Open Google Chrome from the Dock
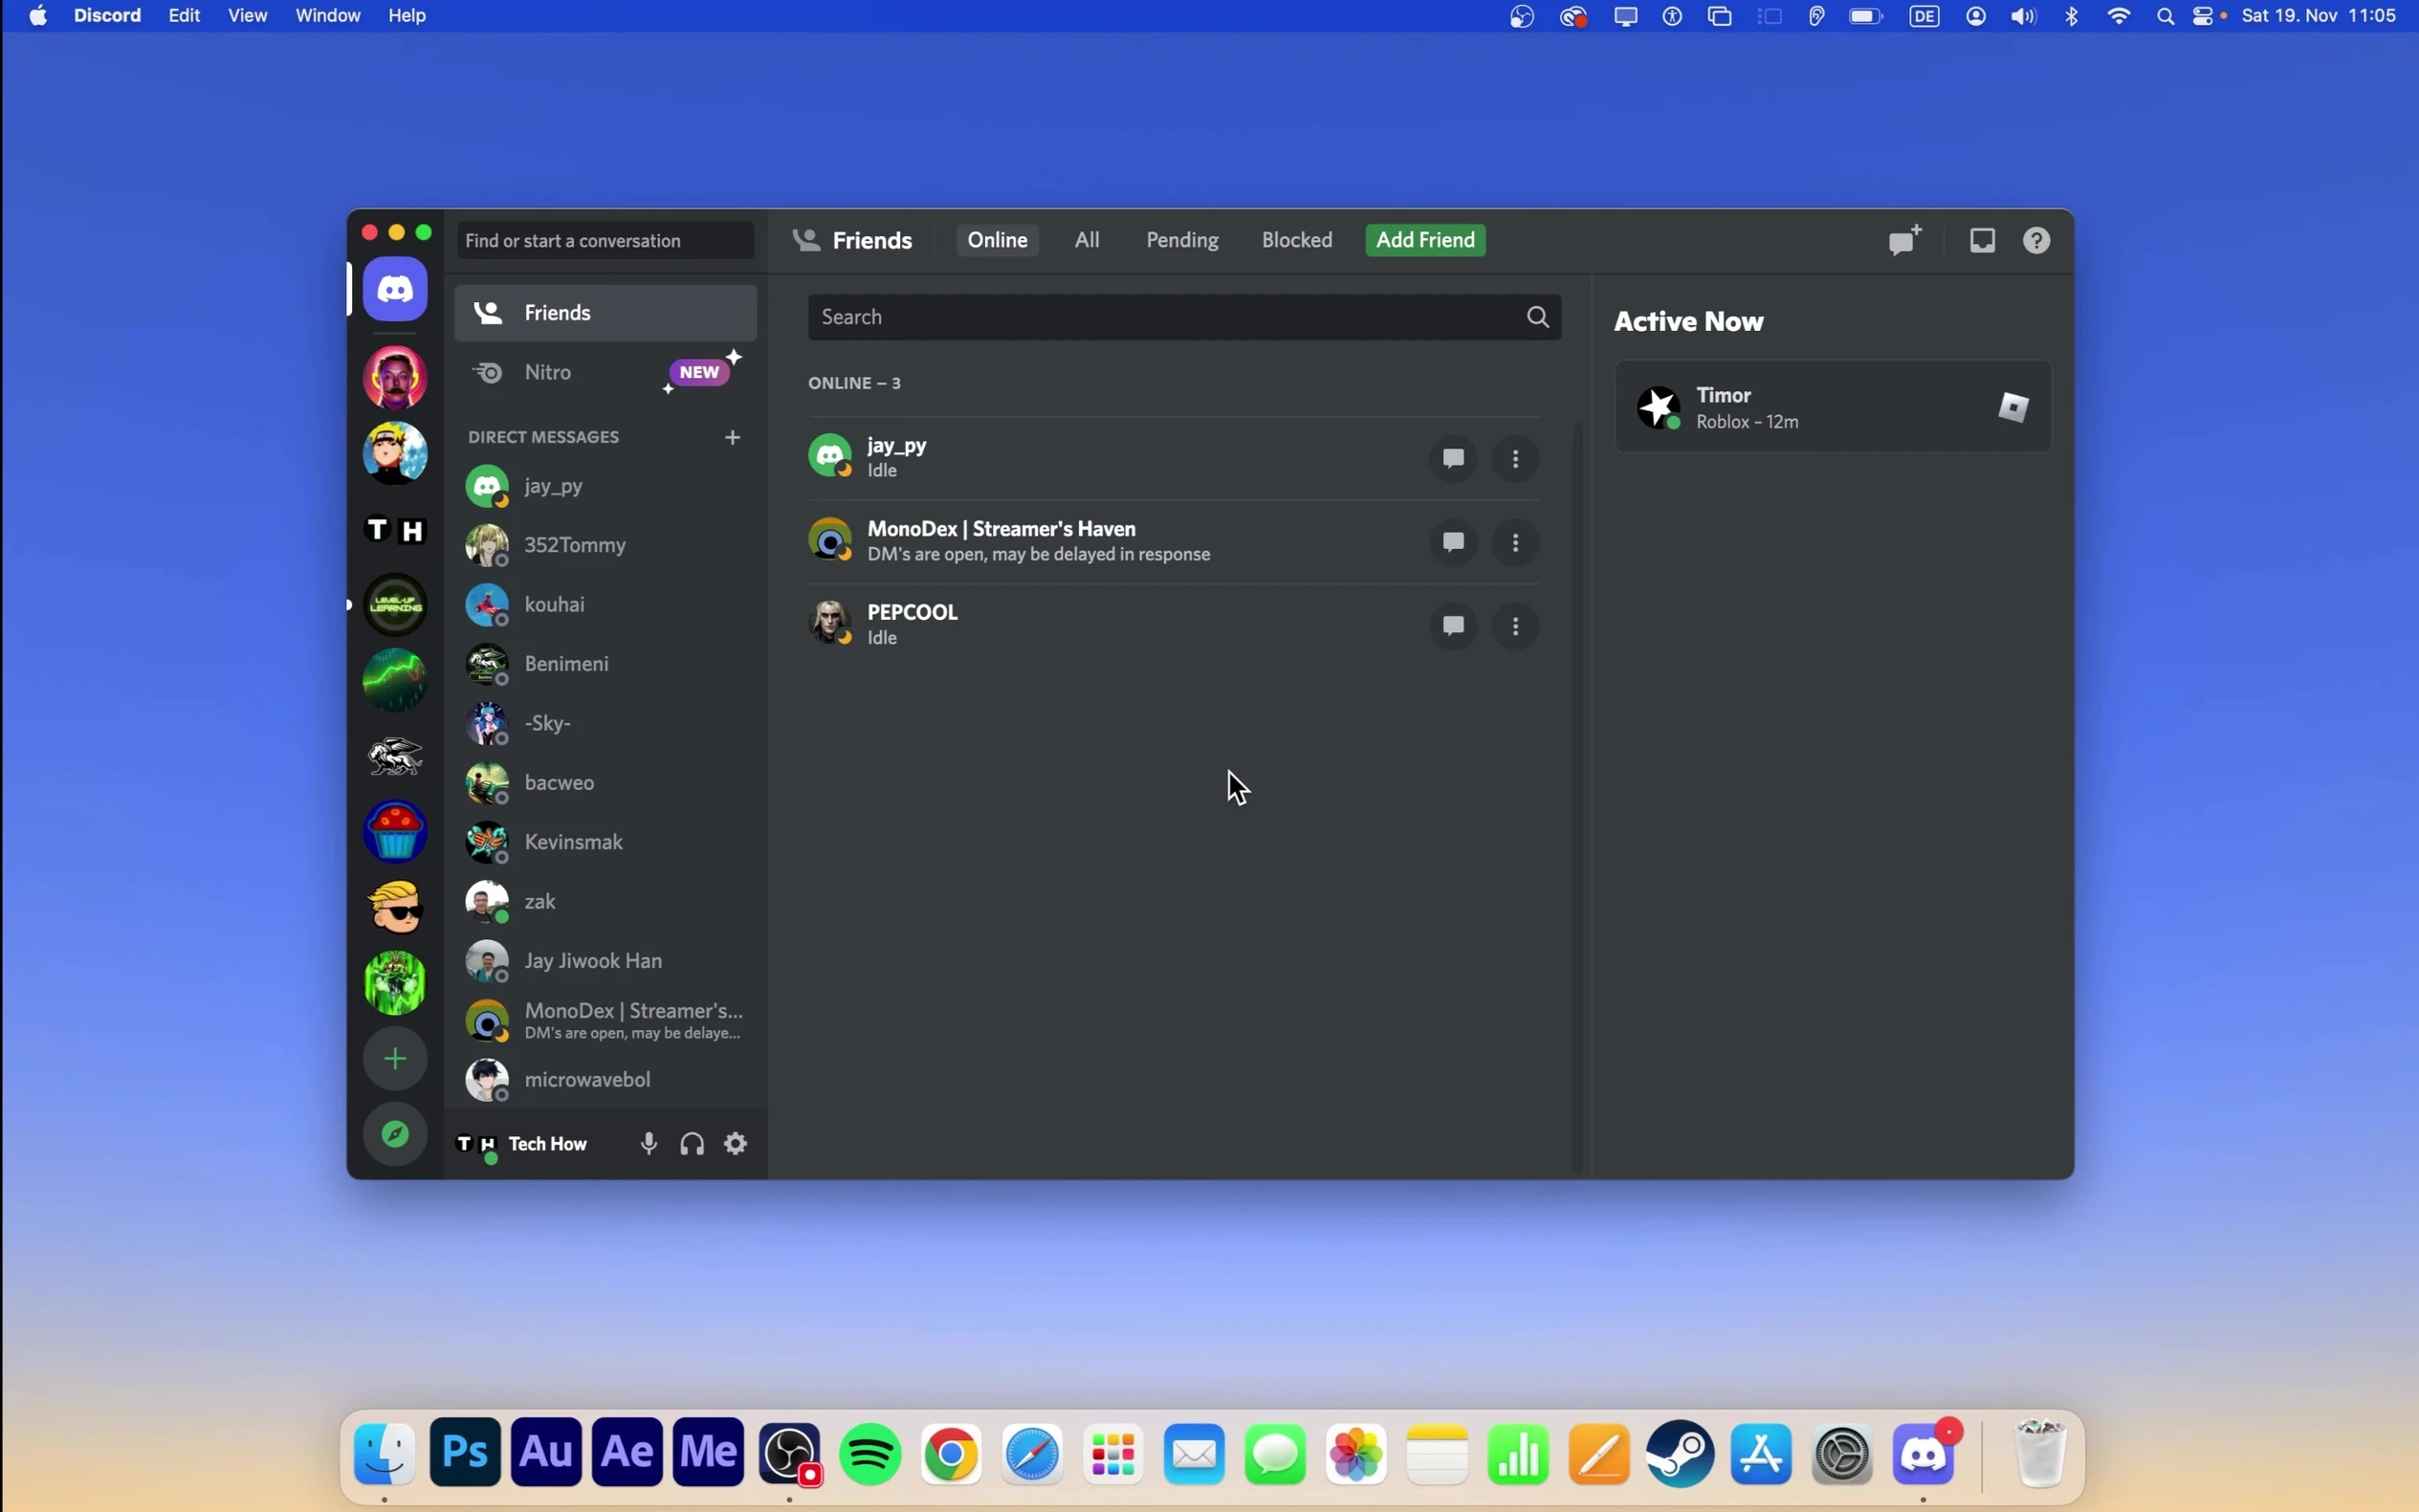This screenshot has width=2419, height=1512. click(952, 1454)
